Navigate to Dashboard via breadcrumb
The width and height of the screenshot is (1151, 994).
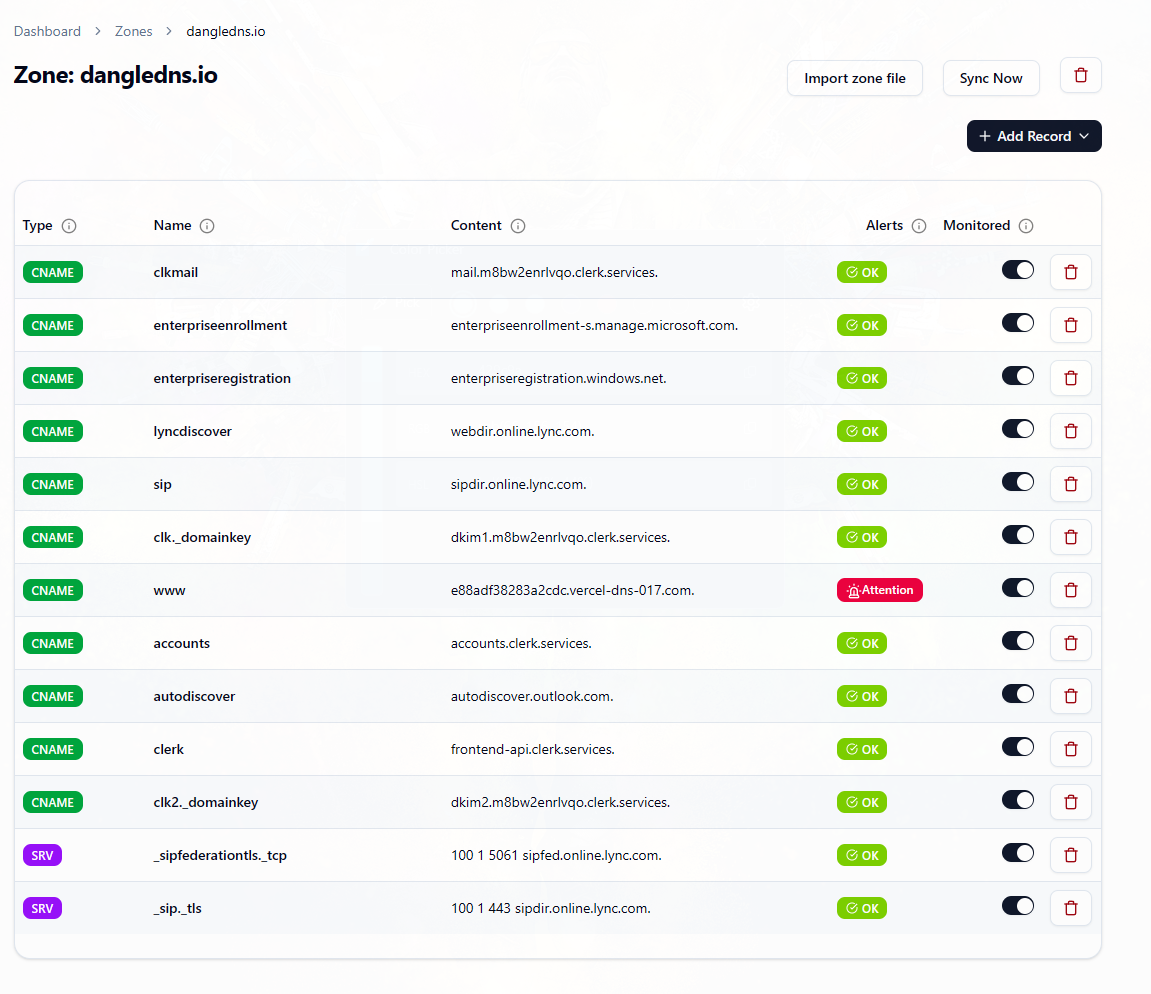pyautogui.click(x=47, y=31)
